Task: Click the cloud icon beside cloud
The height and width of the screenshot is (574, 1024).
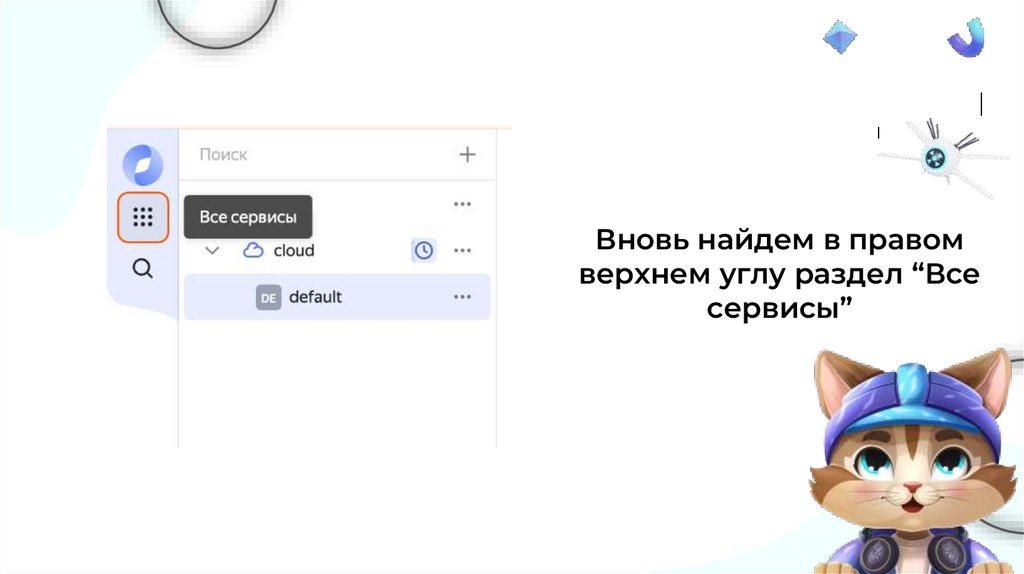Action: (253, 250)
